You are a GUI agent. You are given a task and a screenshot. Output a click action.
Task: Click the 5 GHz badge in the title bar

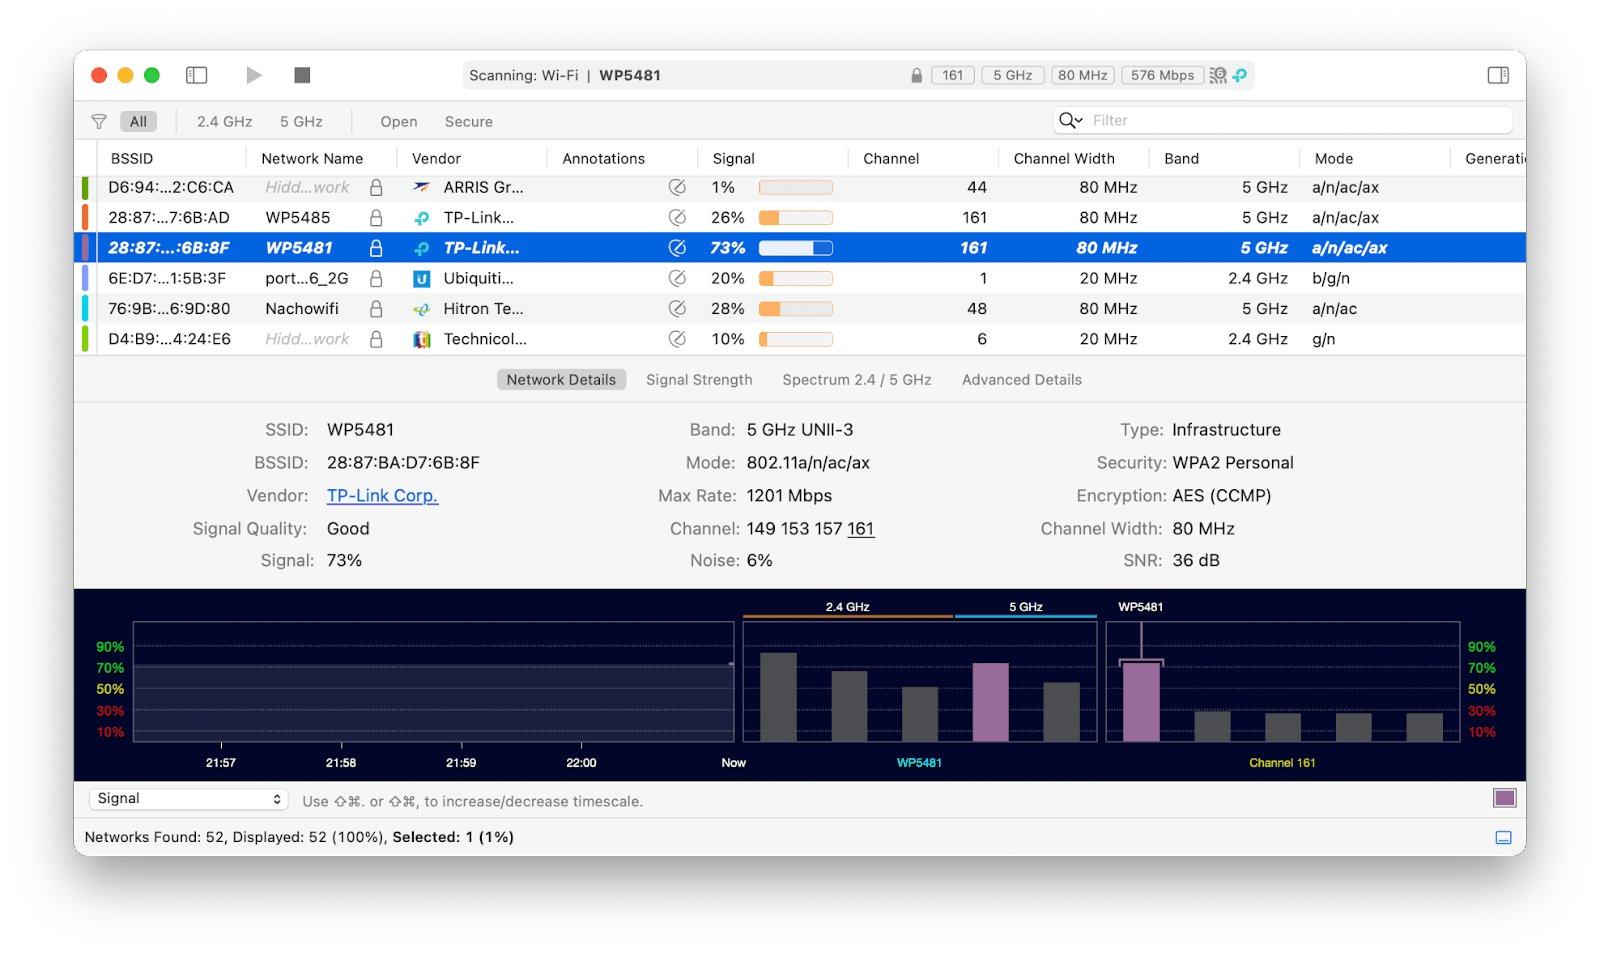pyautogui.click(x=1013, y=76)
